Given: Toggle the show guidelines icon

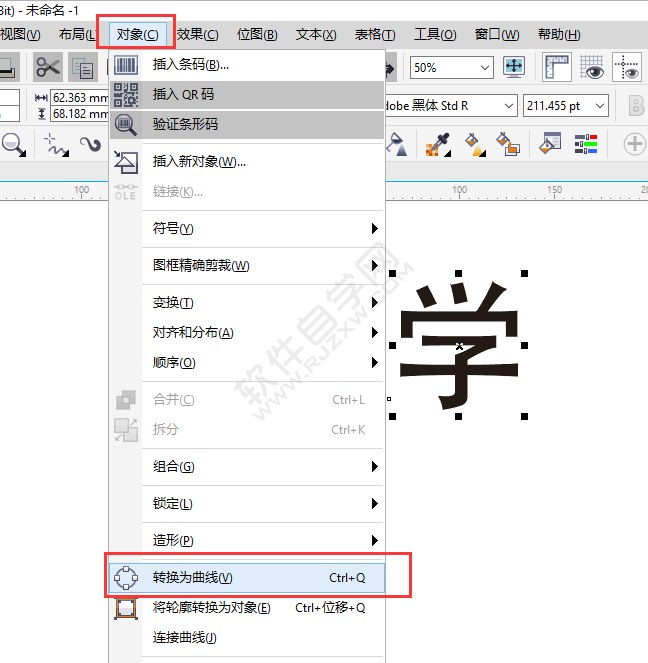Looking at the screenshot, I should 627,67.
